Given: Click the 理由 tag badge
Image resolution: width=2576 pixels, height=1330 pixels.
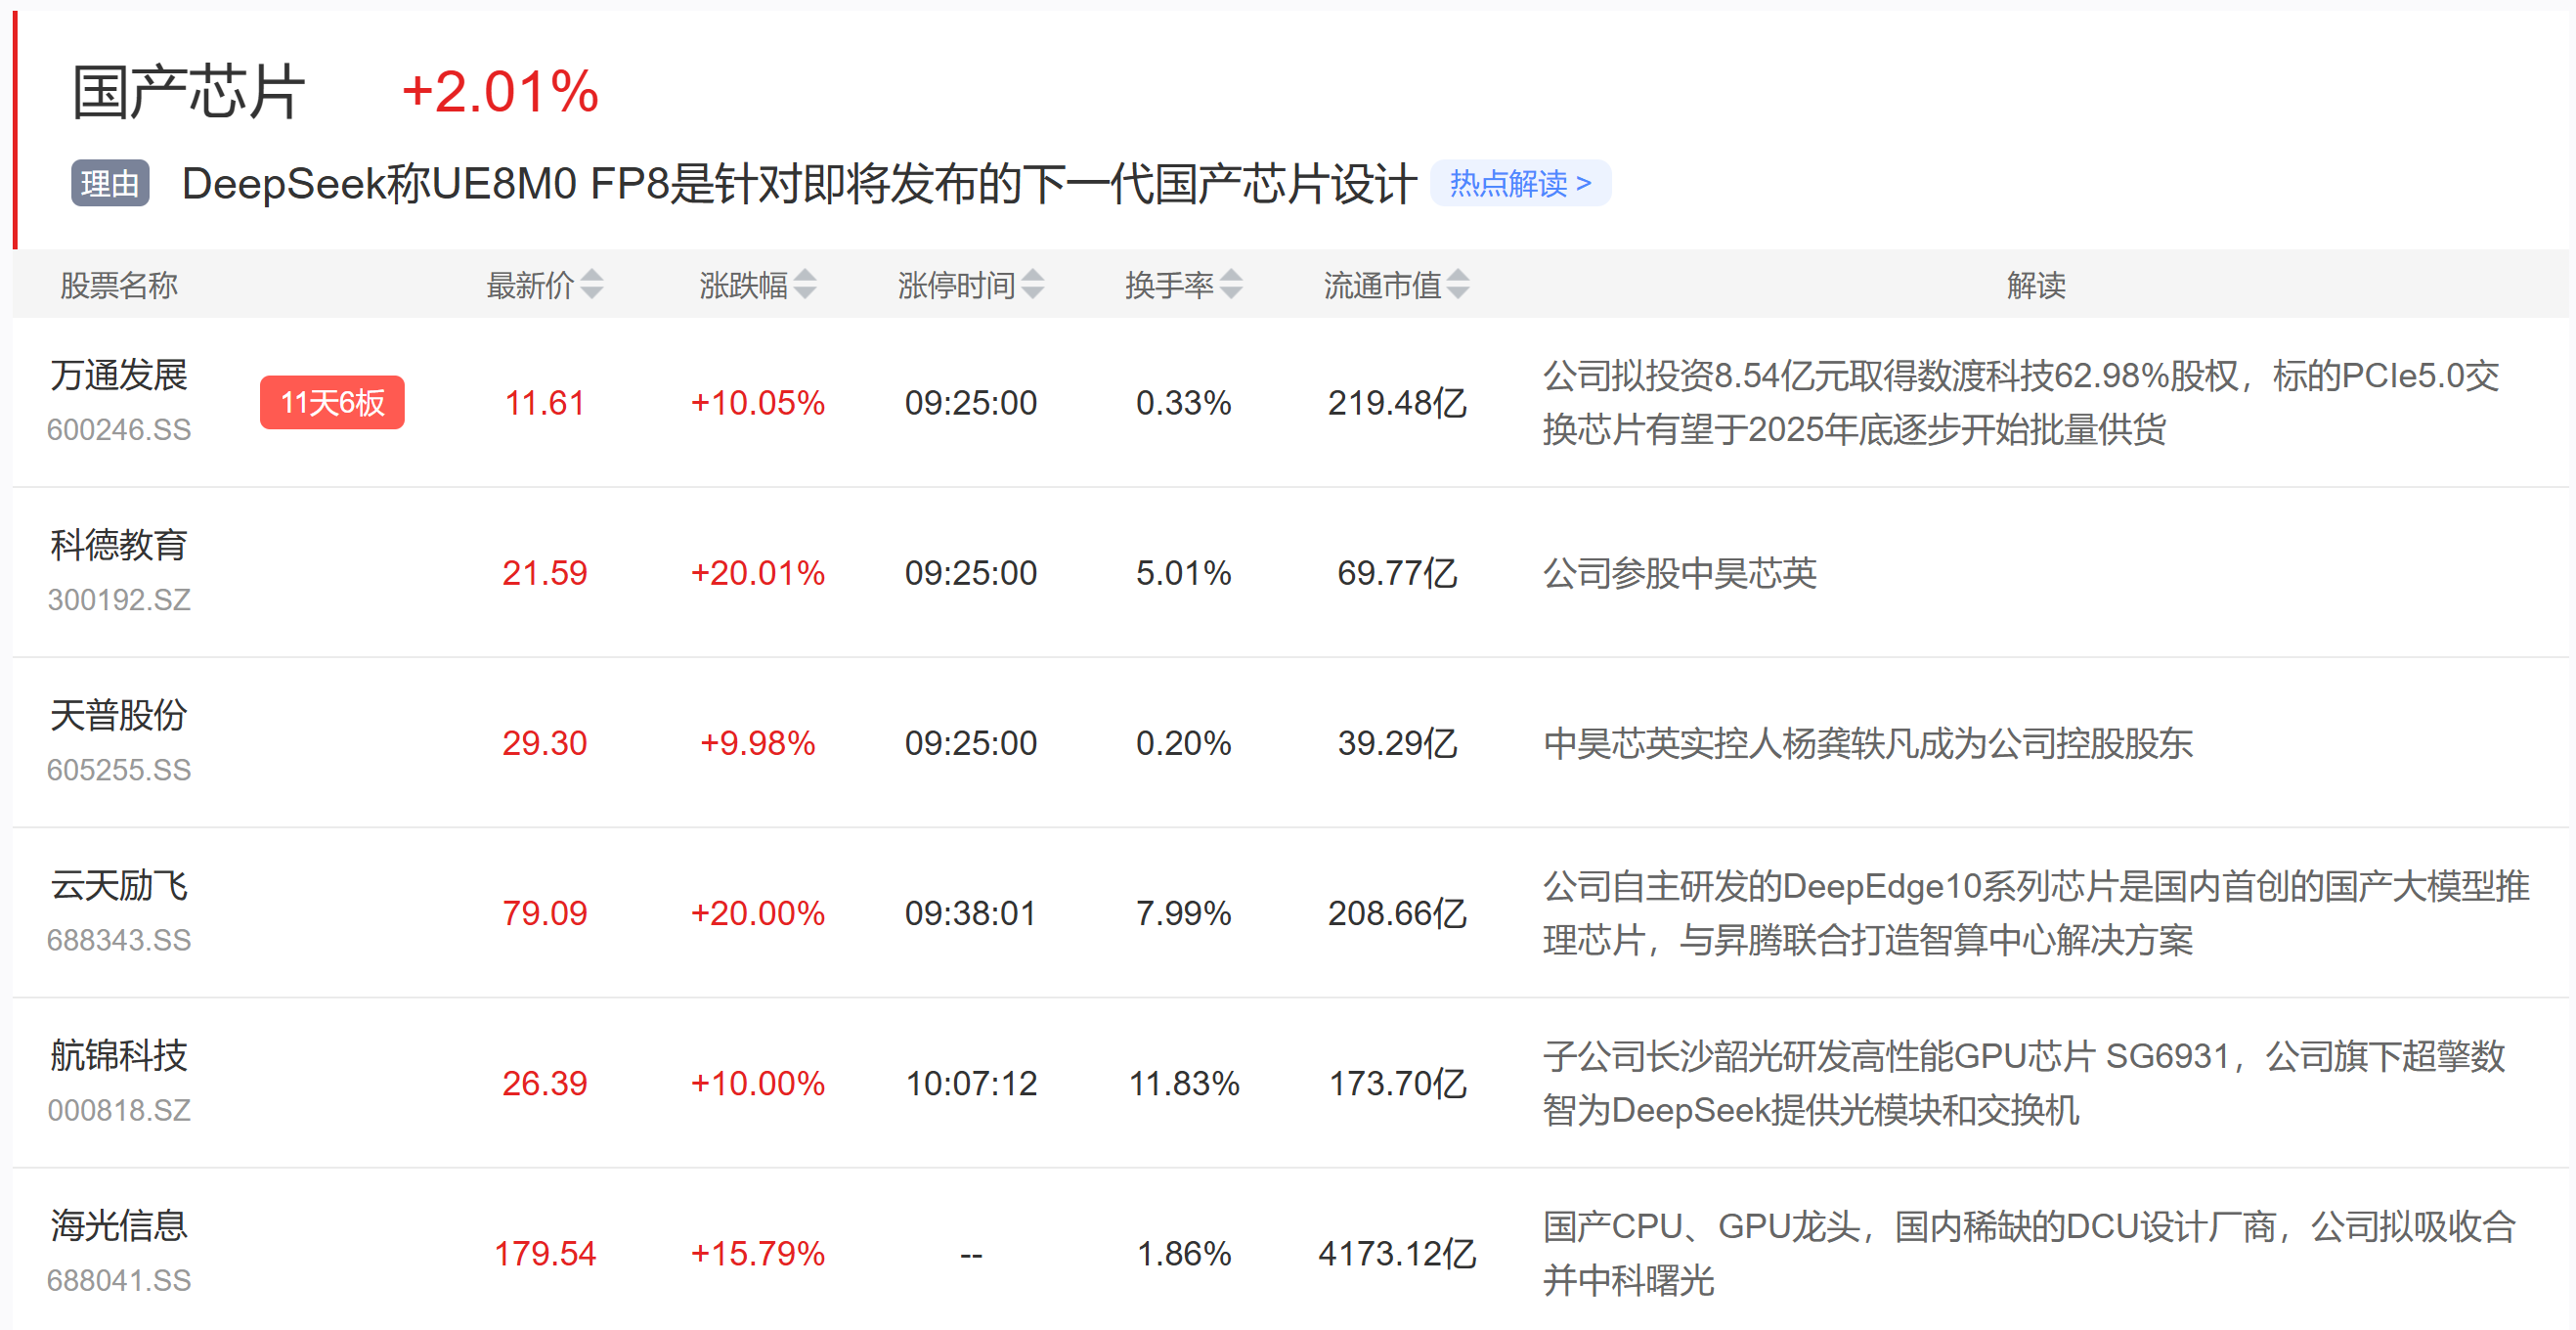Looking at the screenshot, I should [x=110, y=184].
